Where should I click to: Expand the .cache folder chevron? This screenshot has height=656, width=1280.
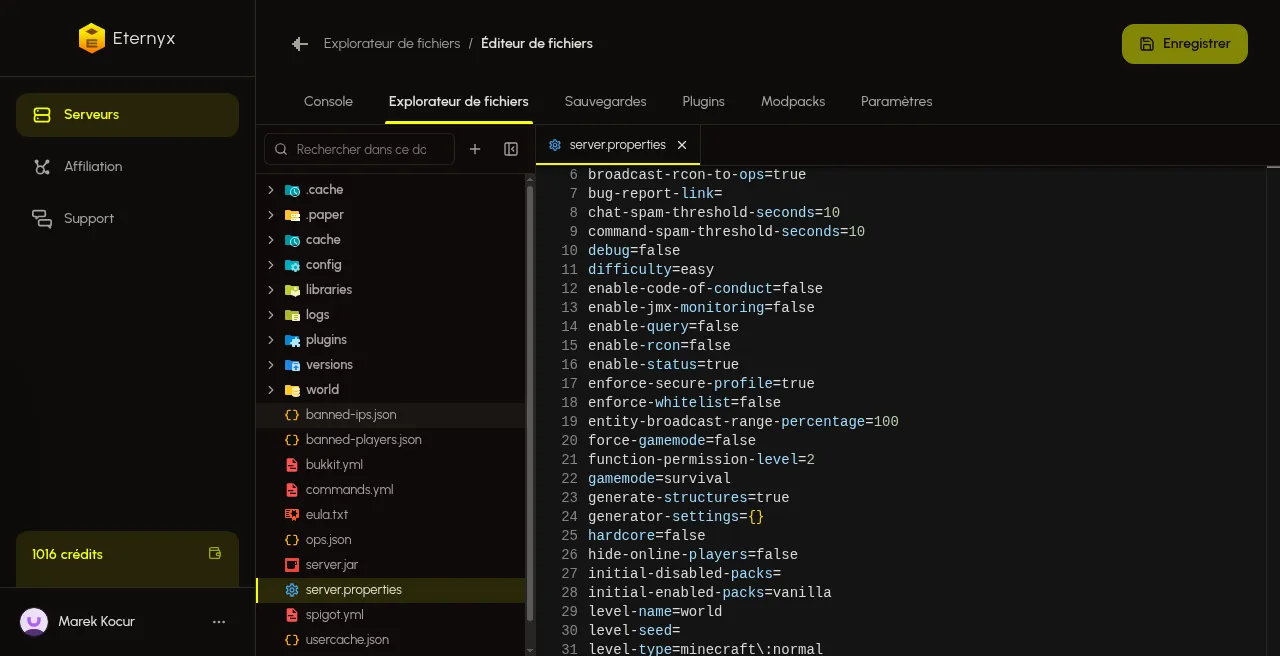pyautogui.click(x=271, y=190)
